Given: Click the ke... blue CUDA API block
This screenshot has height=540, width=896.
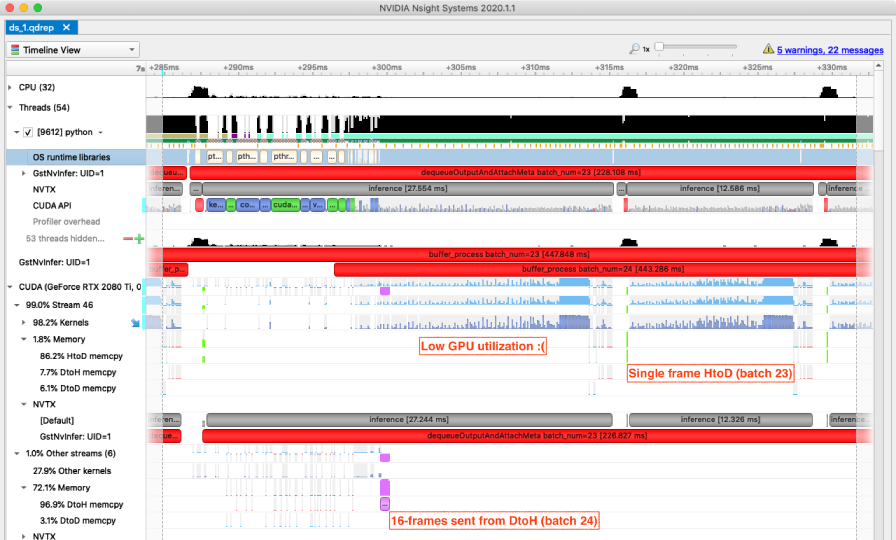Looking at the screenshot, I should point(215,205).
